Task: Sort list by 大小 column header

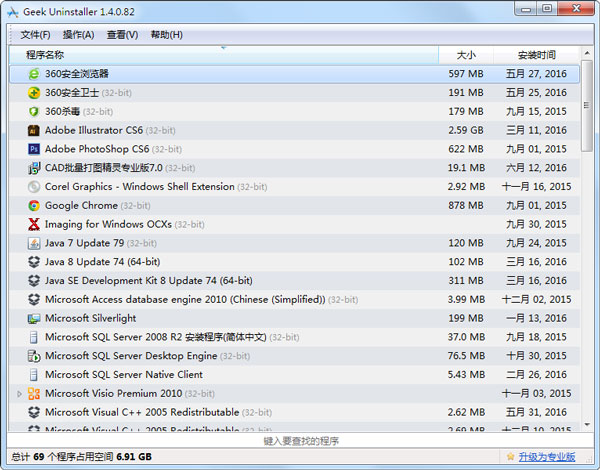Action: pos(466,55)
